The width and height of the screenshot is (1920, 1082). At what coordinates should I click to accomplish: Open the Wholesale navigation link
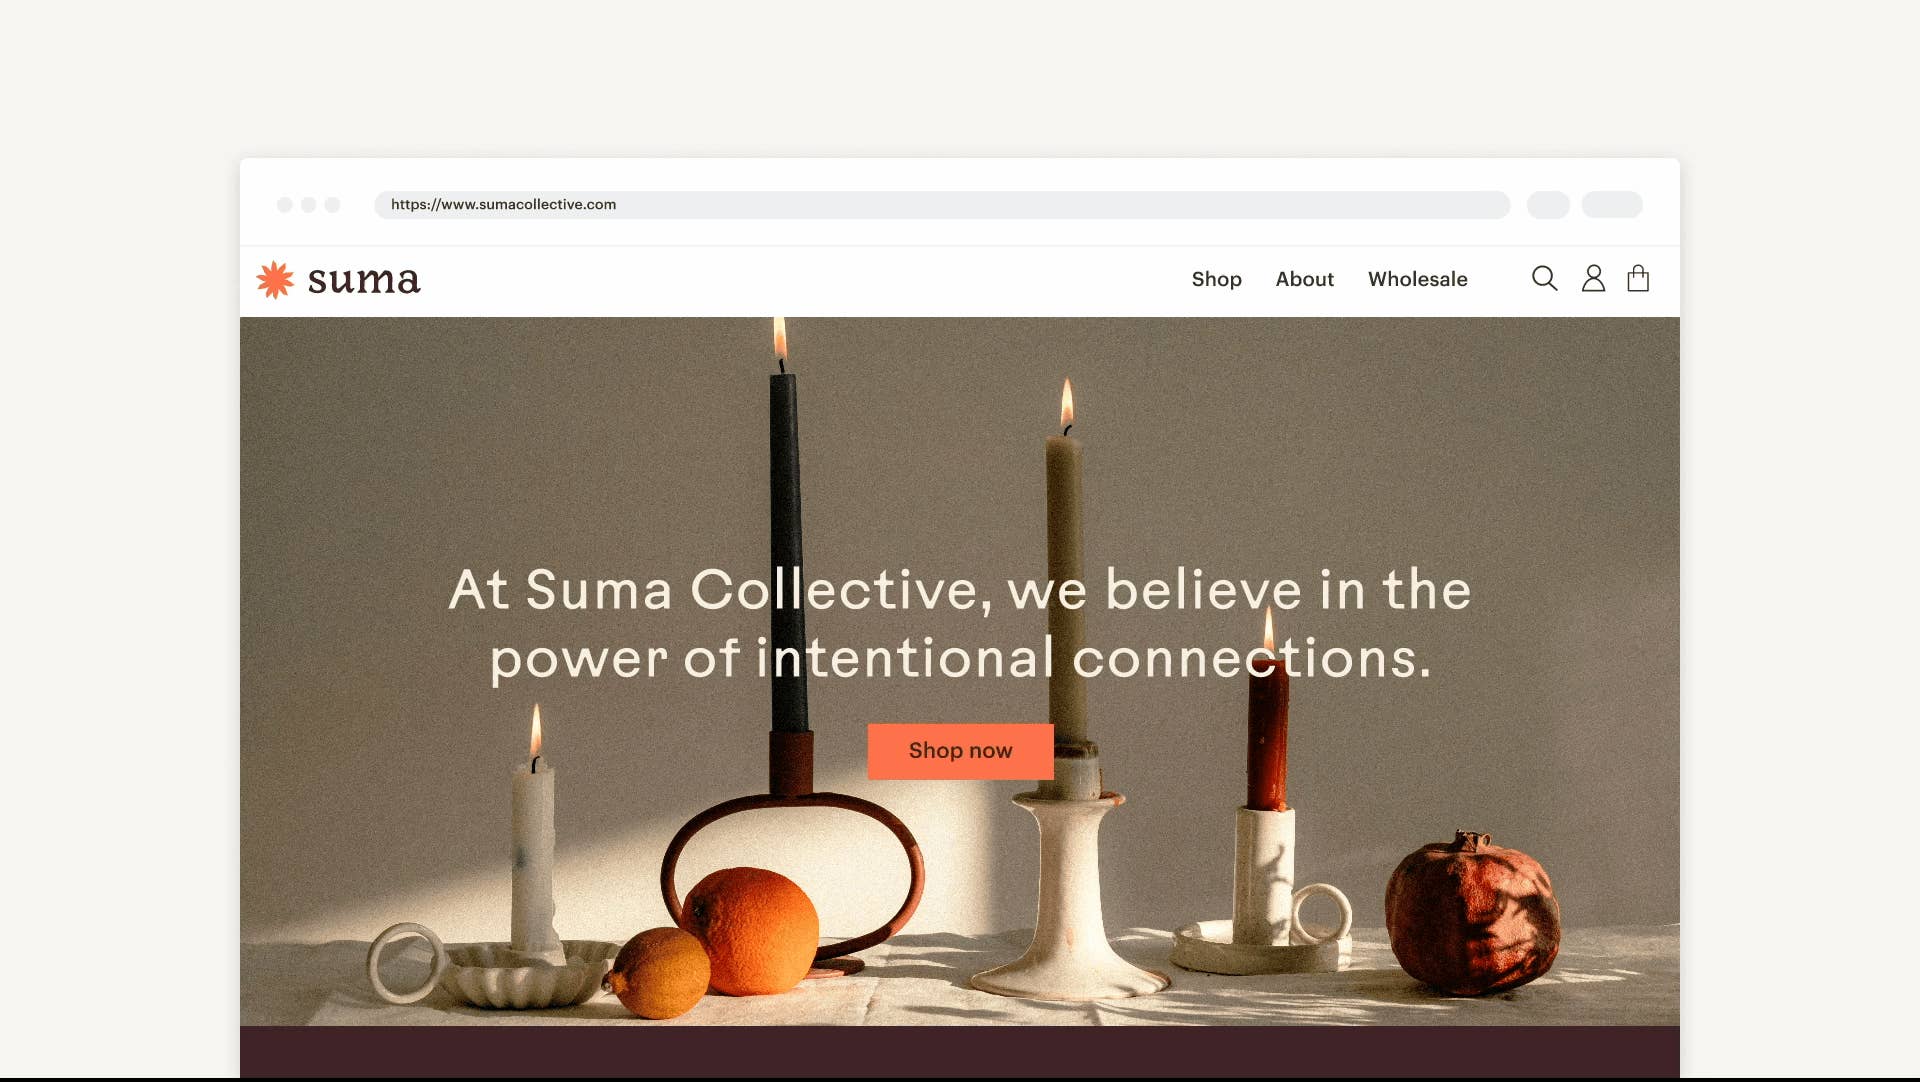(x=1417, y=279)
